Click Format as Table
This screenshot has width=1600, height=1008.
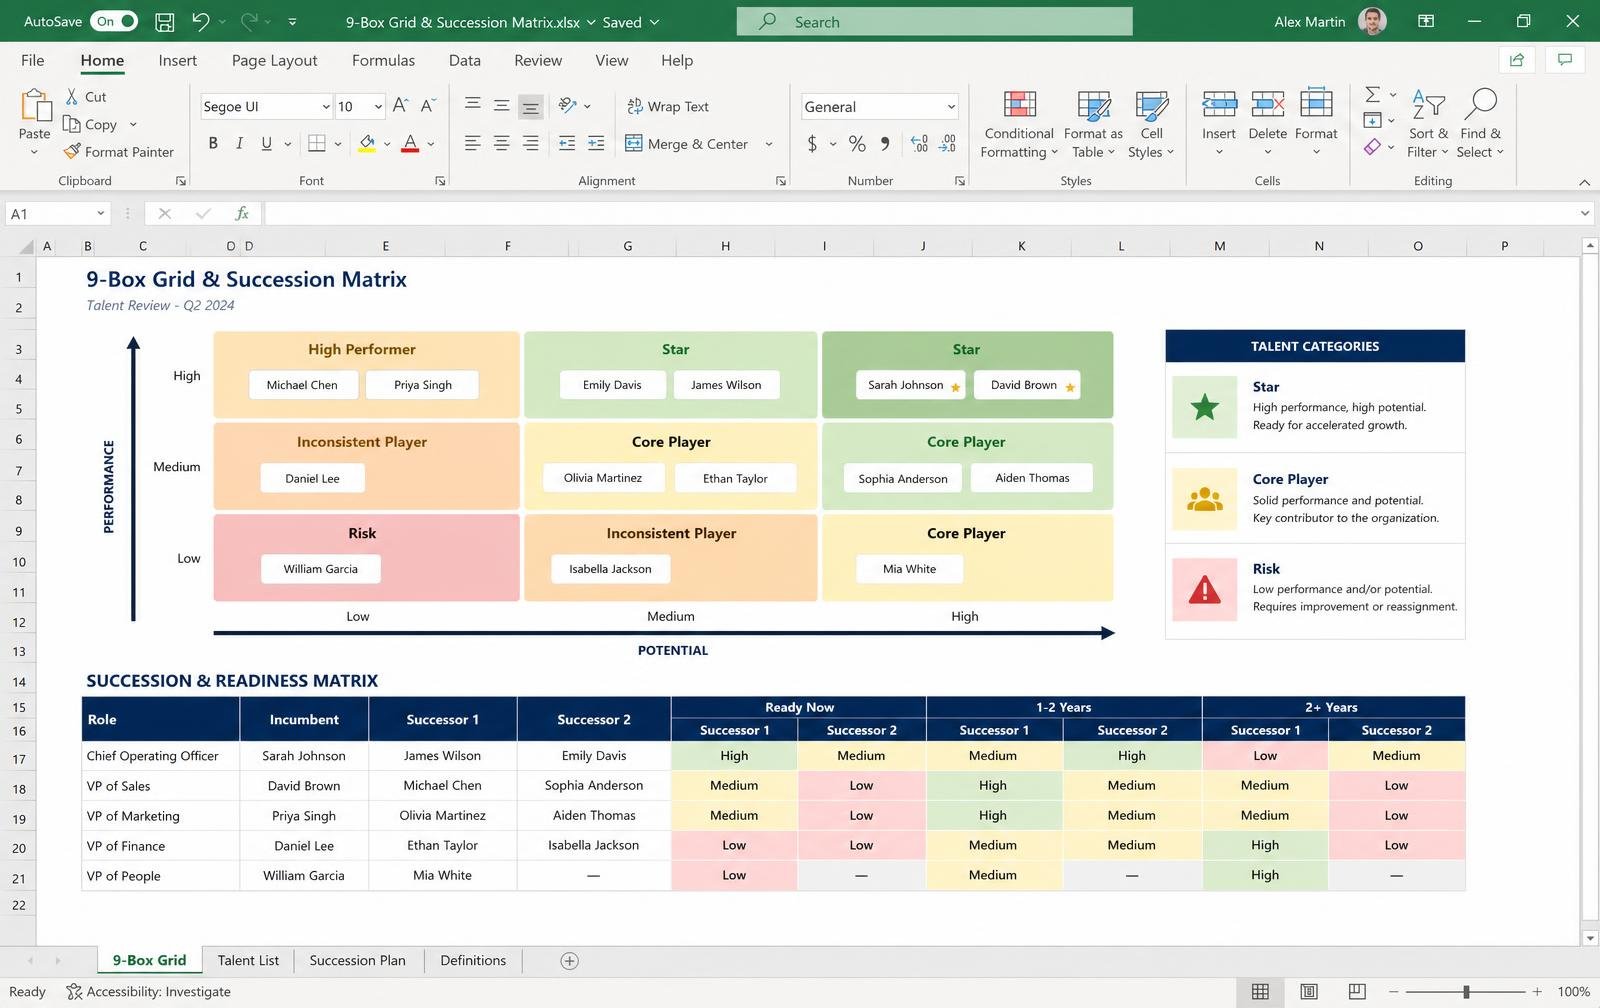(1093, 123)
